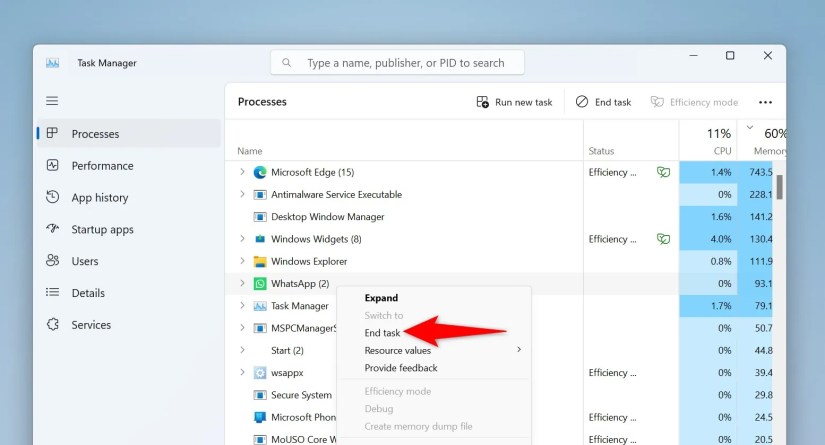Open the Startup apps sidebar tab
Screen dimensions: 825x445
tap(128, 229)
